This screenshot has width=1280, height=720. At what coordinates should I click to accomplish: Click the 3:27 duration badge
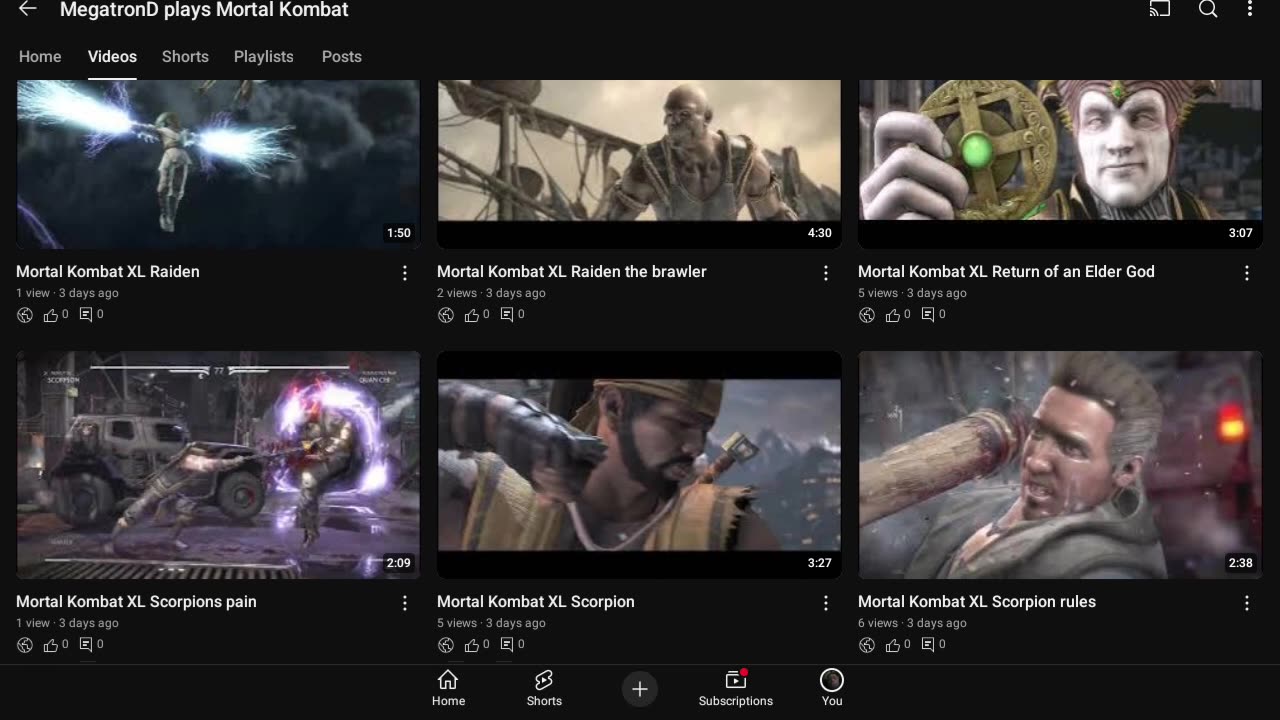[820, 563]
